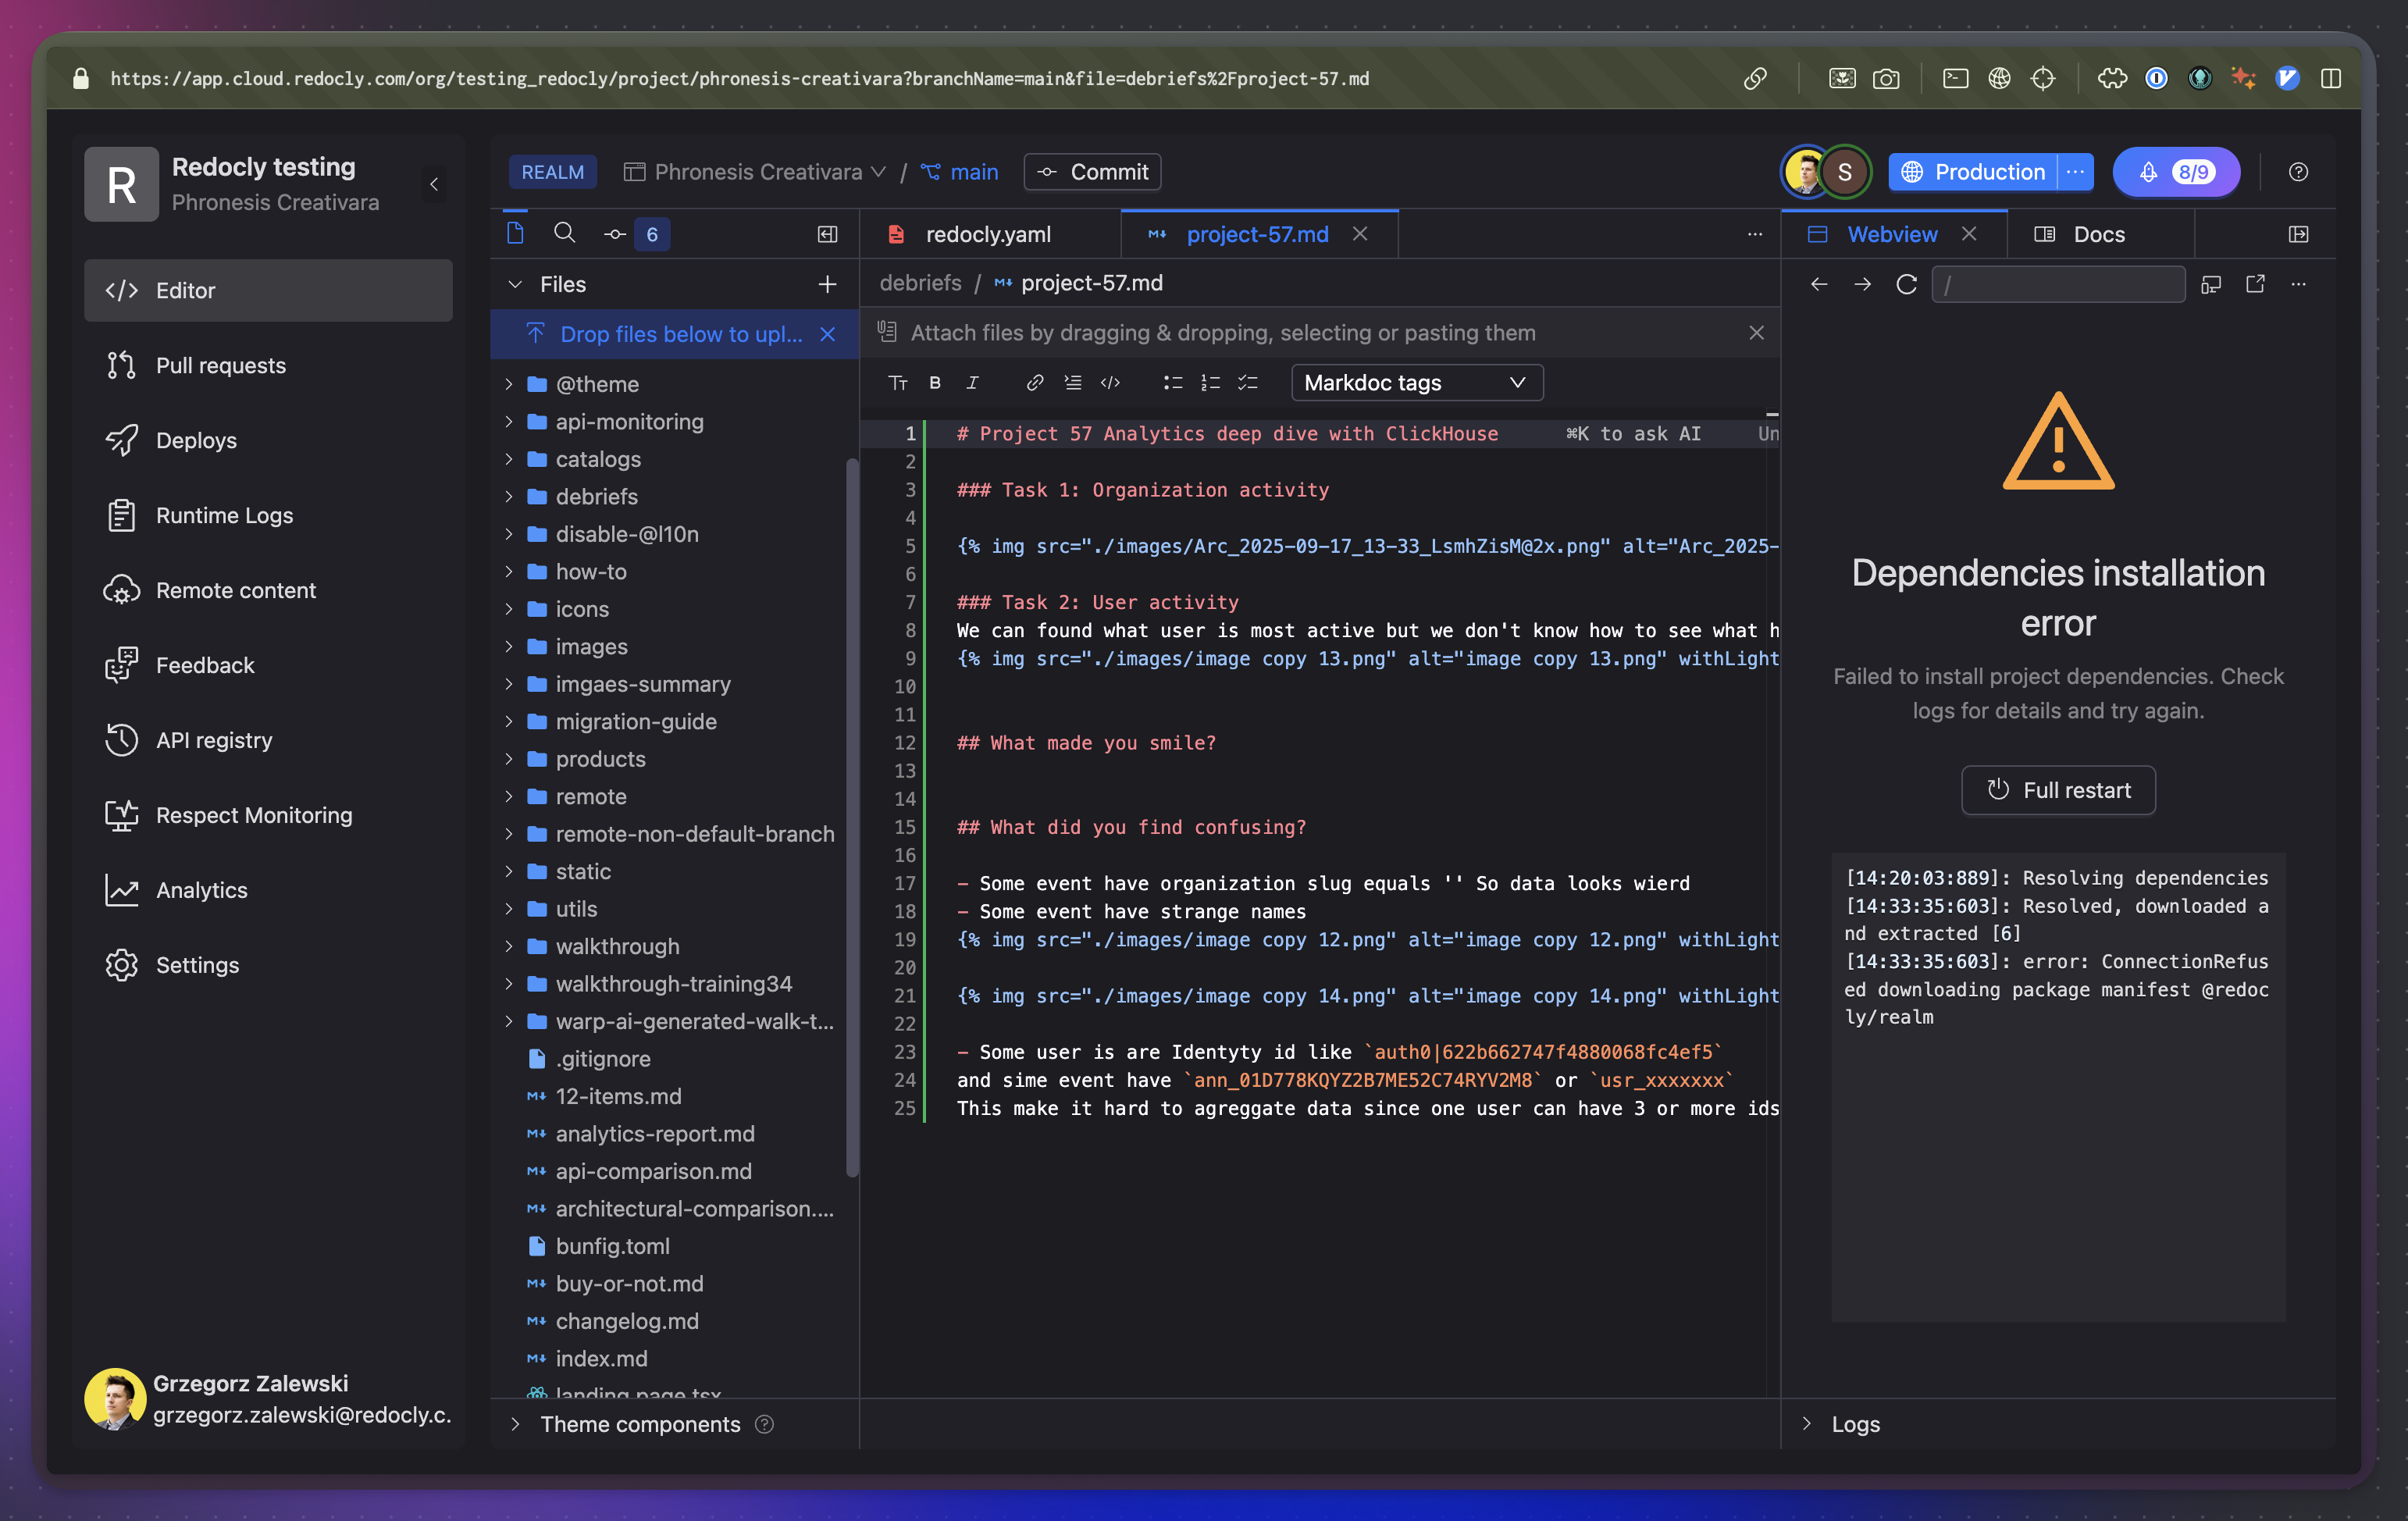Screen dimensions: 2408x1521
Task: Toggle the preview panel layout icon
Action: click(x=2298, y=234)
